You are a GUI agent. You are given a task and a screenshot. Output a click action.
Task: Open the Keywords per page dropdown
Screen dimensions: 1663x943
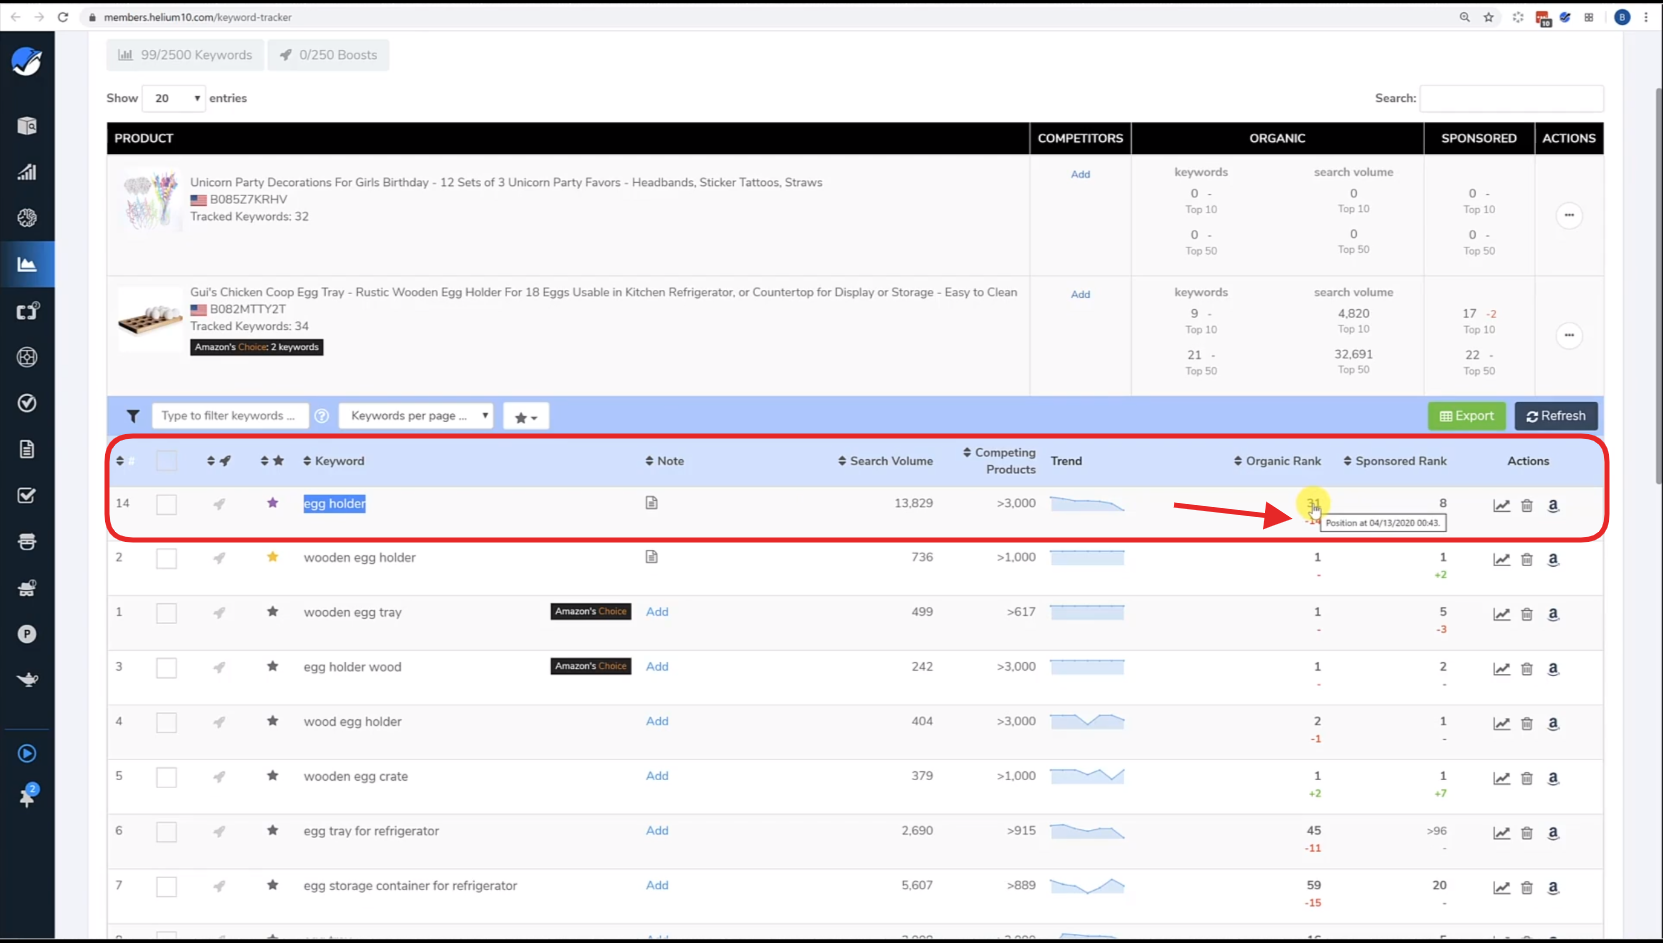[415, 415]
